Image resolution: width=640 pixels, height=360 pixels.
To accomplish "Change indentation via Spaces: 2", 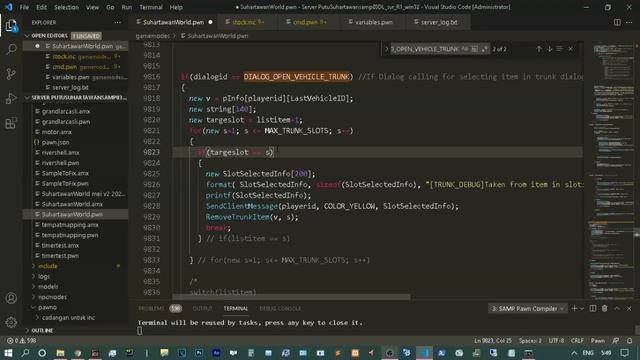I will point(530,340).
